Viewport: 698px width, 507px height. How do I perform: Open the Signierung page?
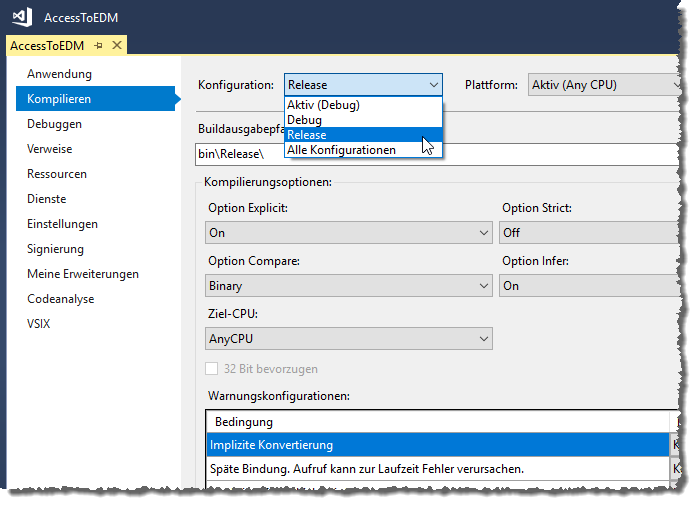[55, 249]
